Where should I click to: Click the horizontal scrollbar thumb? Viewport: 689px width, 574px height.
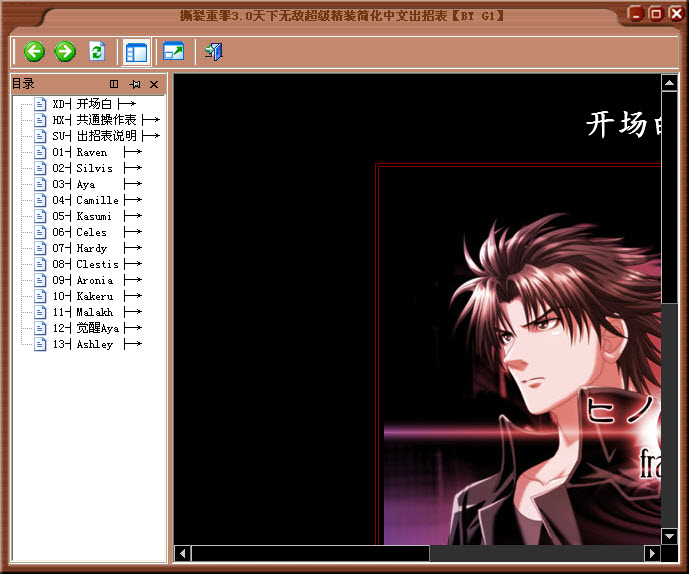pyautogui.click(x=310, y=553)
